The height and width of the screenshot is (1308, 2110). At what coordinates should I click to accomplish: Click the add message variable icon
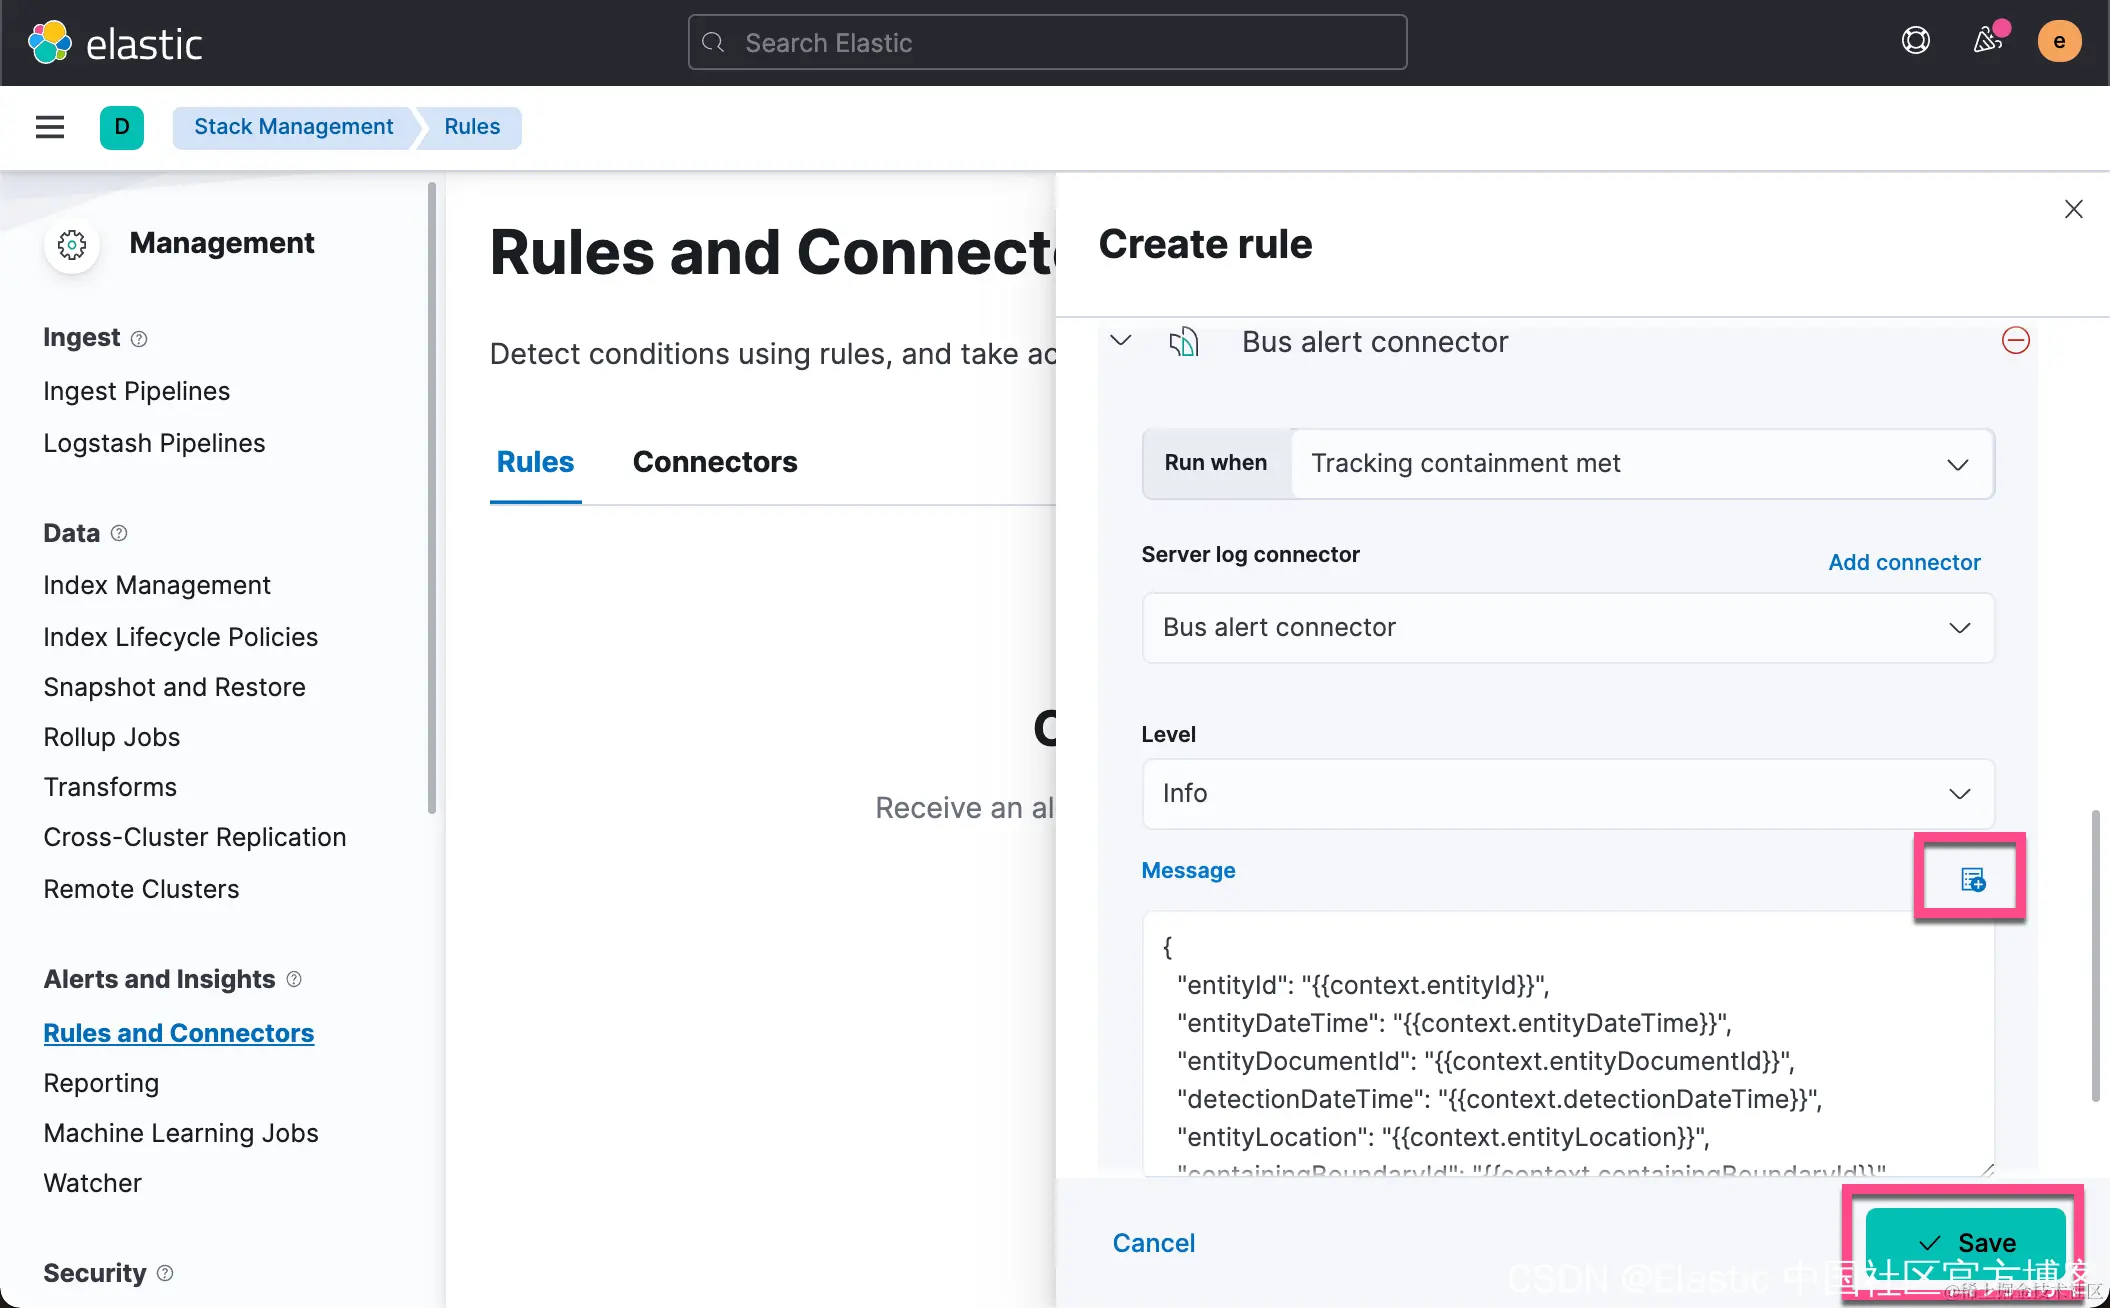tap(1972, 879)
